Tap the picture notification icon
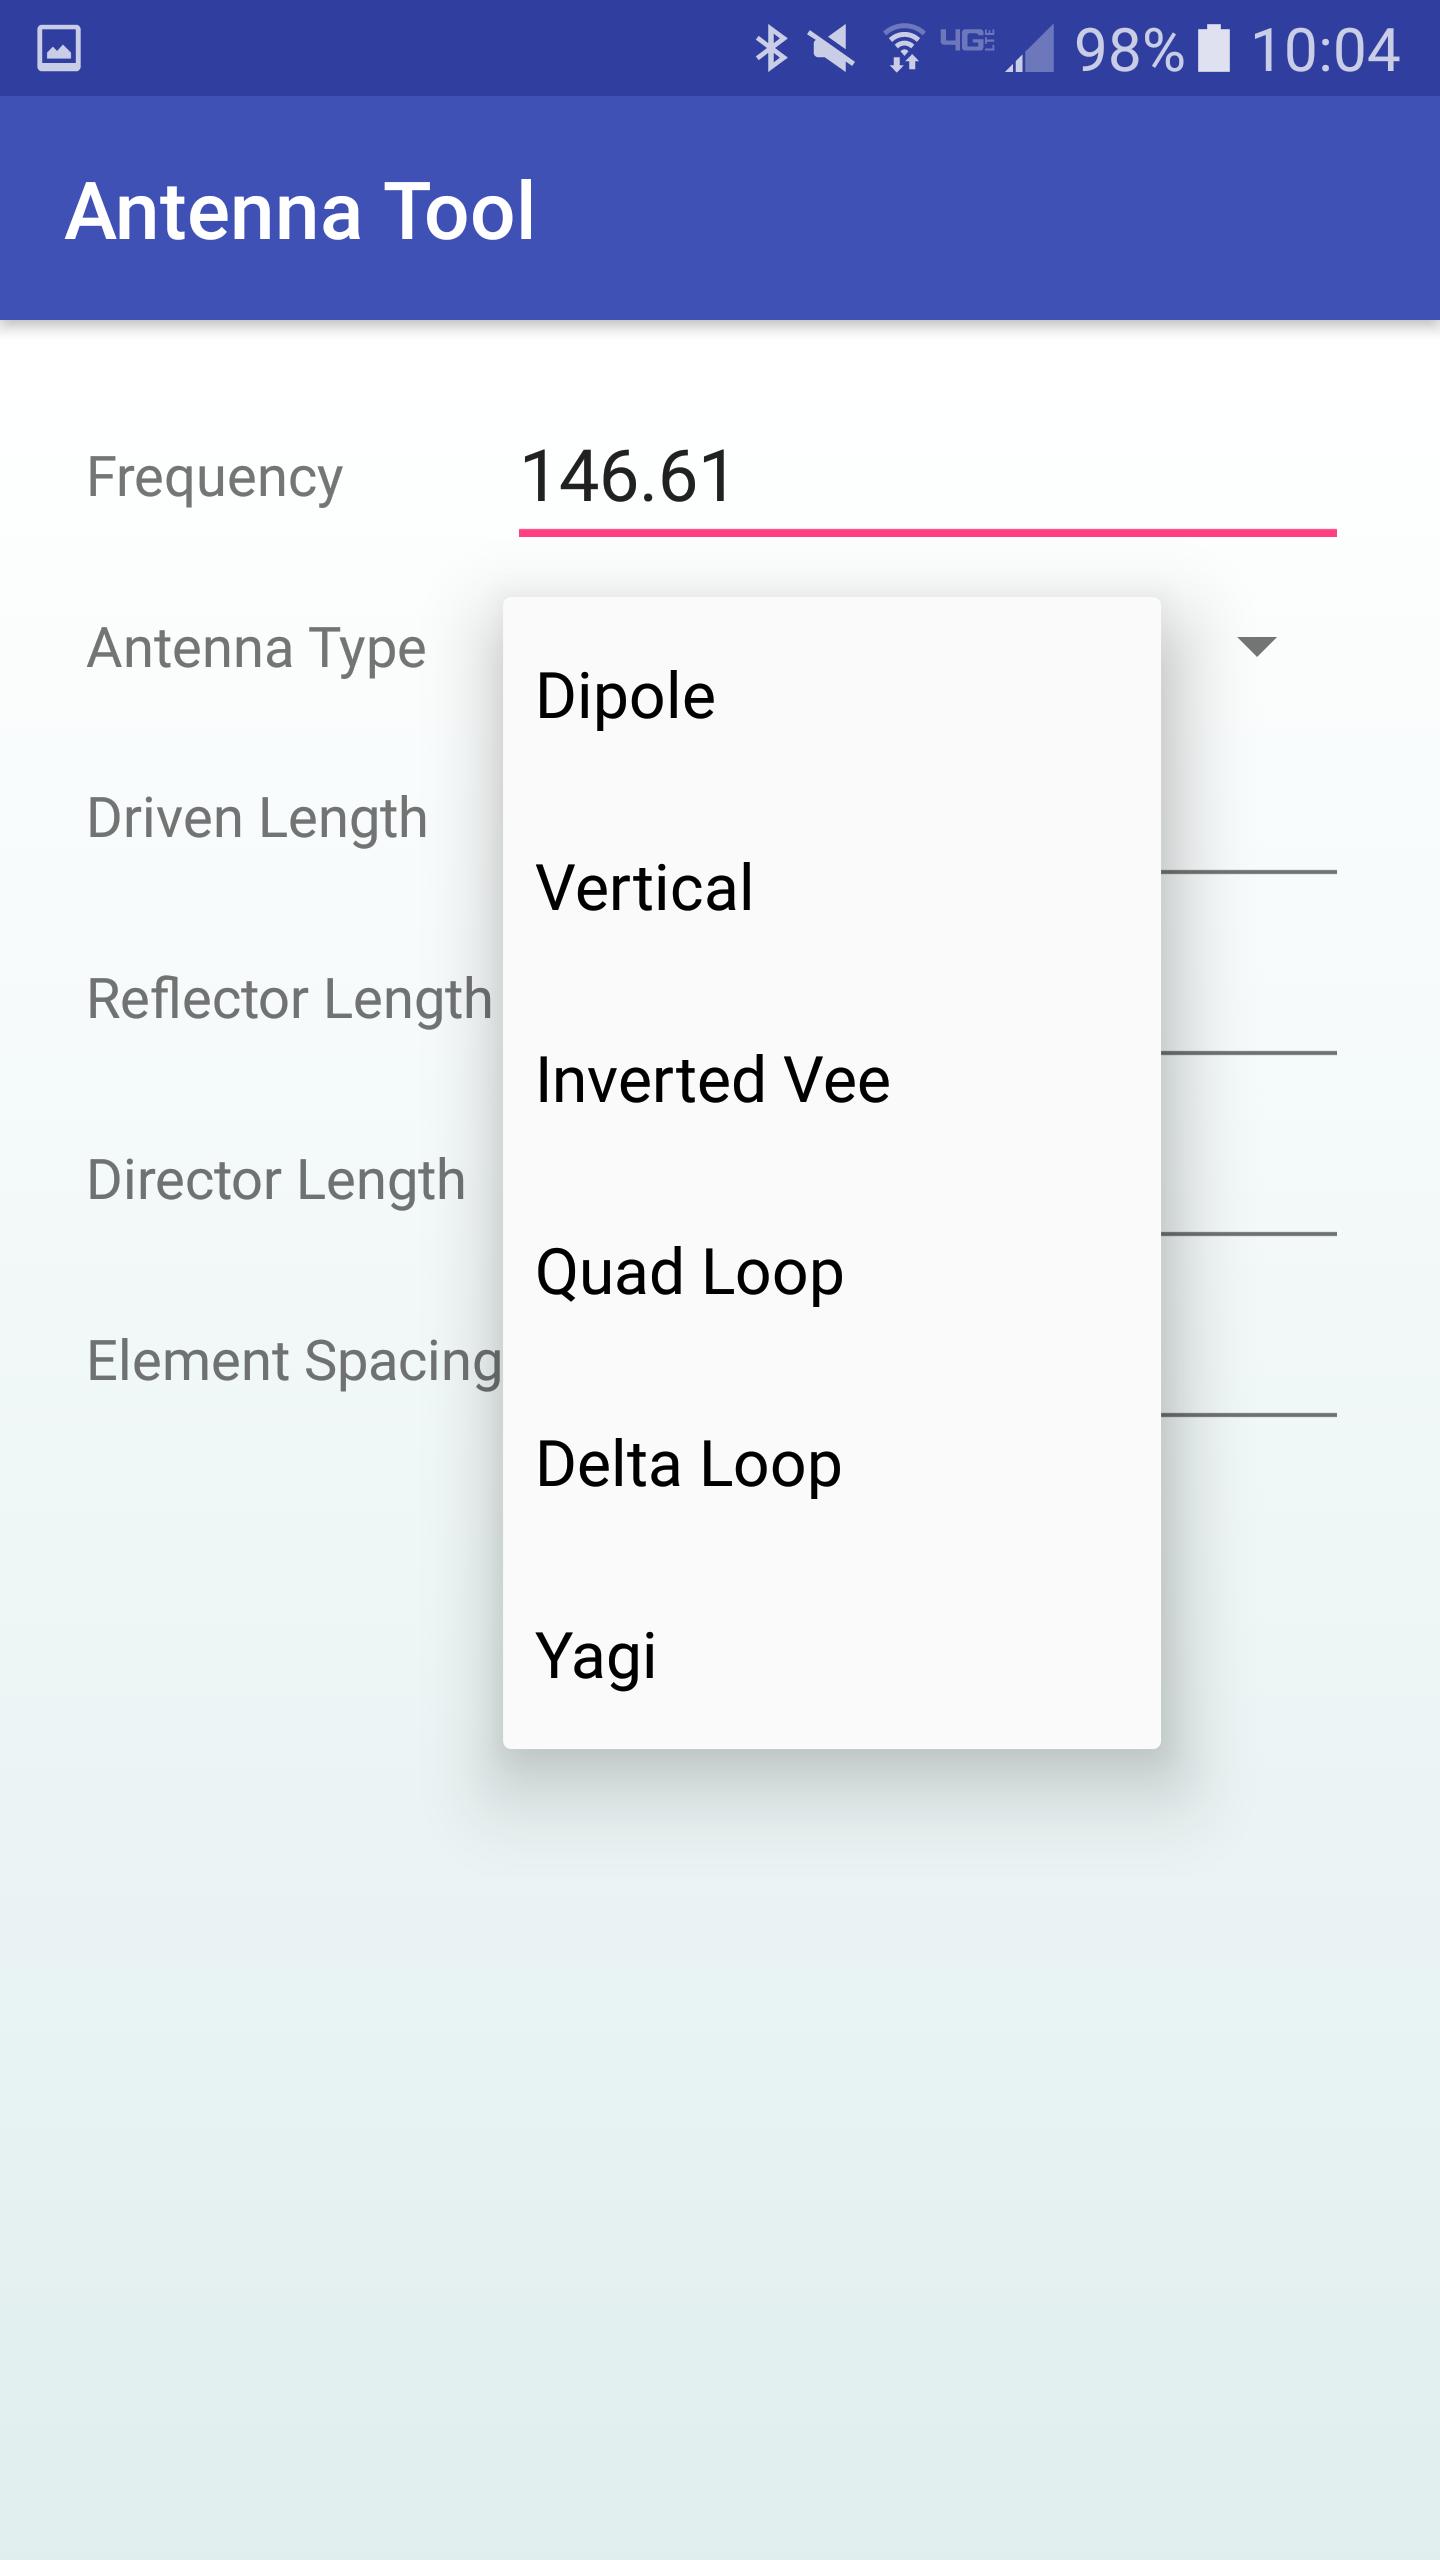 (x=58, y=49)
